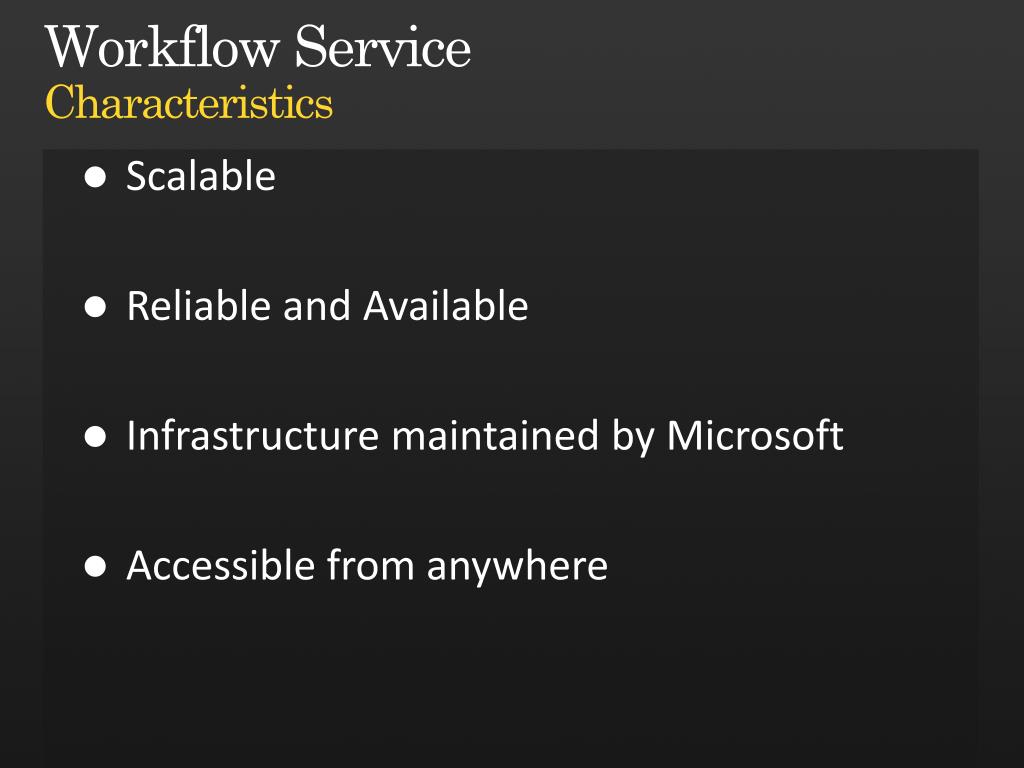Click the word Service in the title

(x=383, y=47)
